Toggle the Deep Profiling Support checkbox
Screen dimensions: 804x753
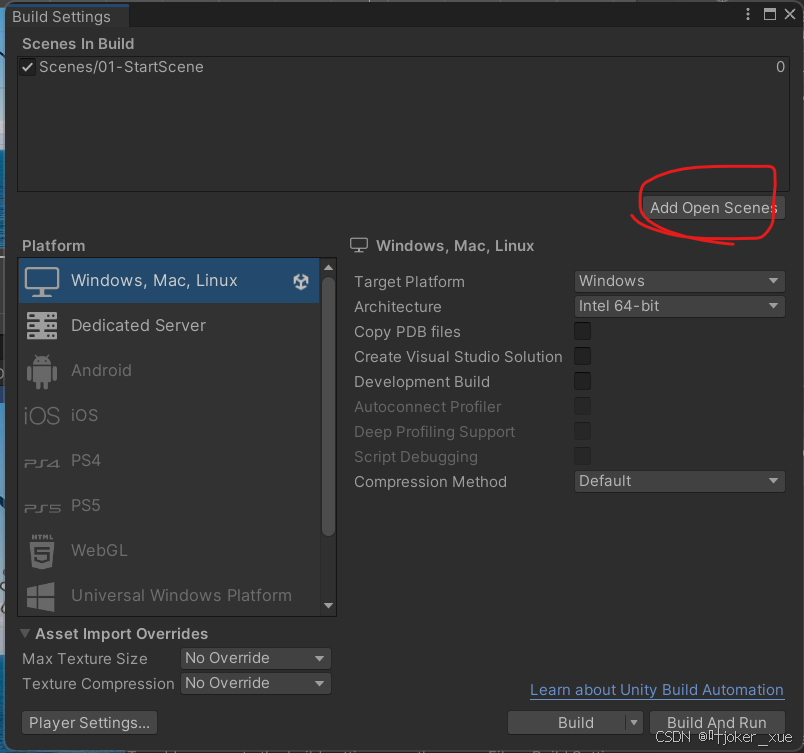pos(582,432)
